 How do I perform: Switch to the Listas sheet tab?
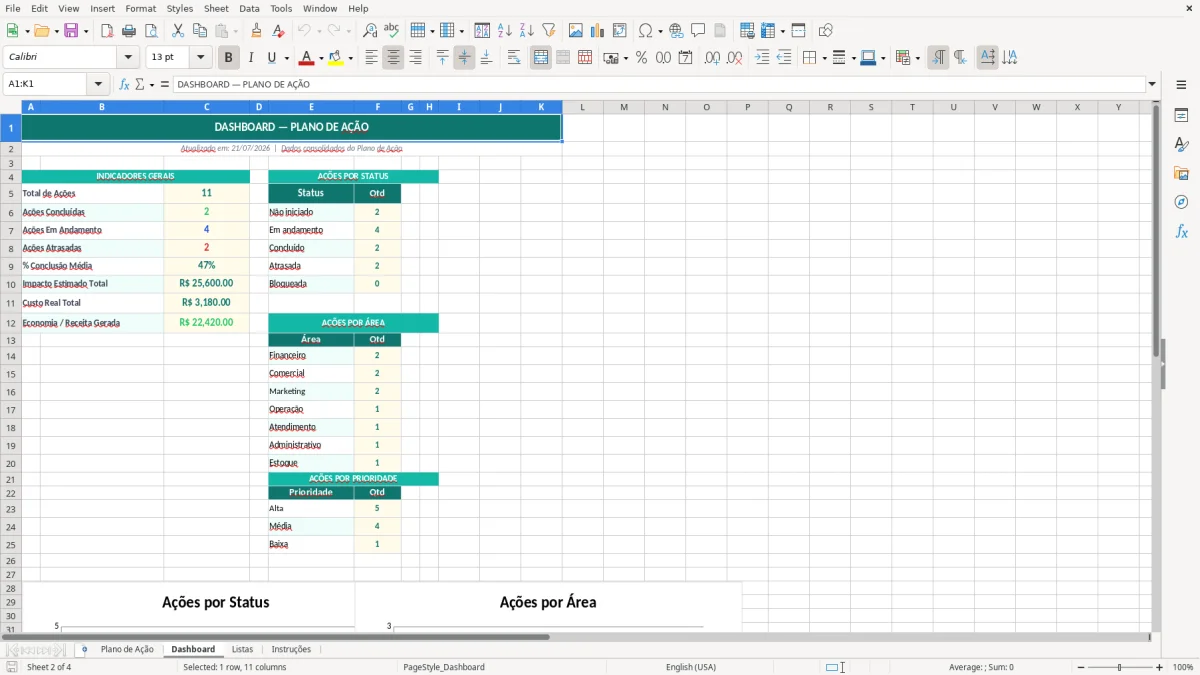[x=242, y=649]
